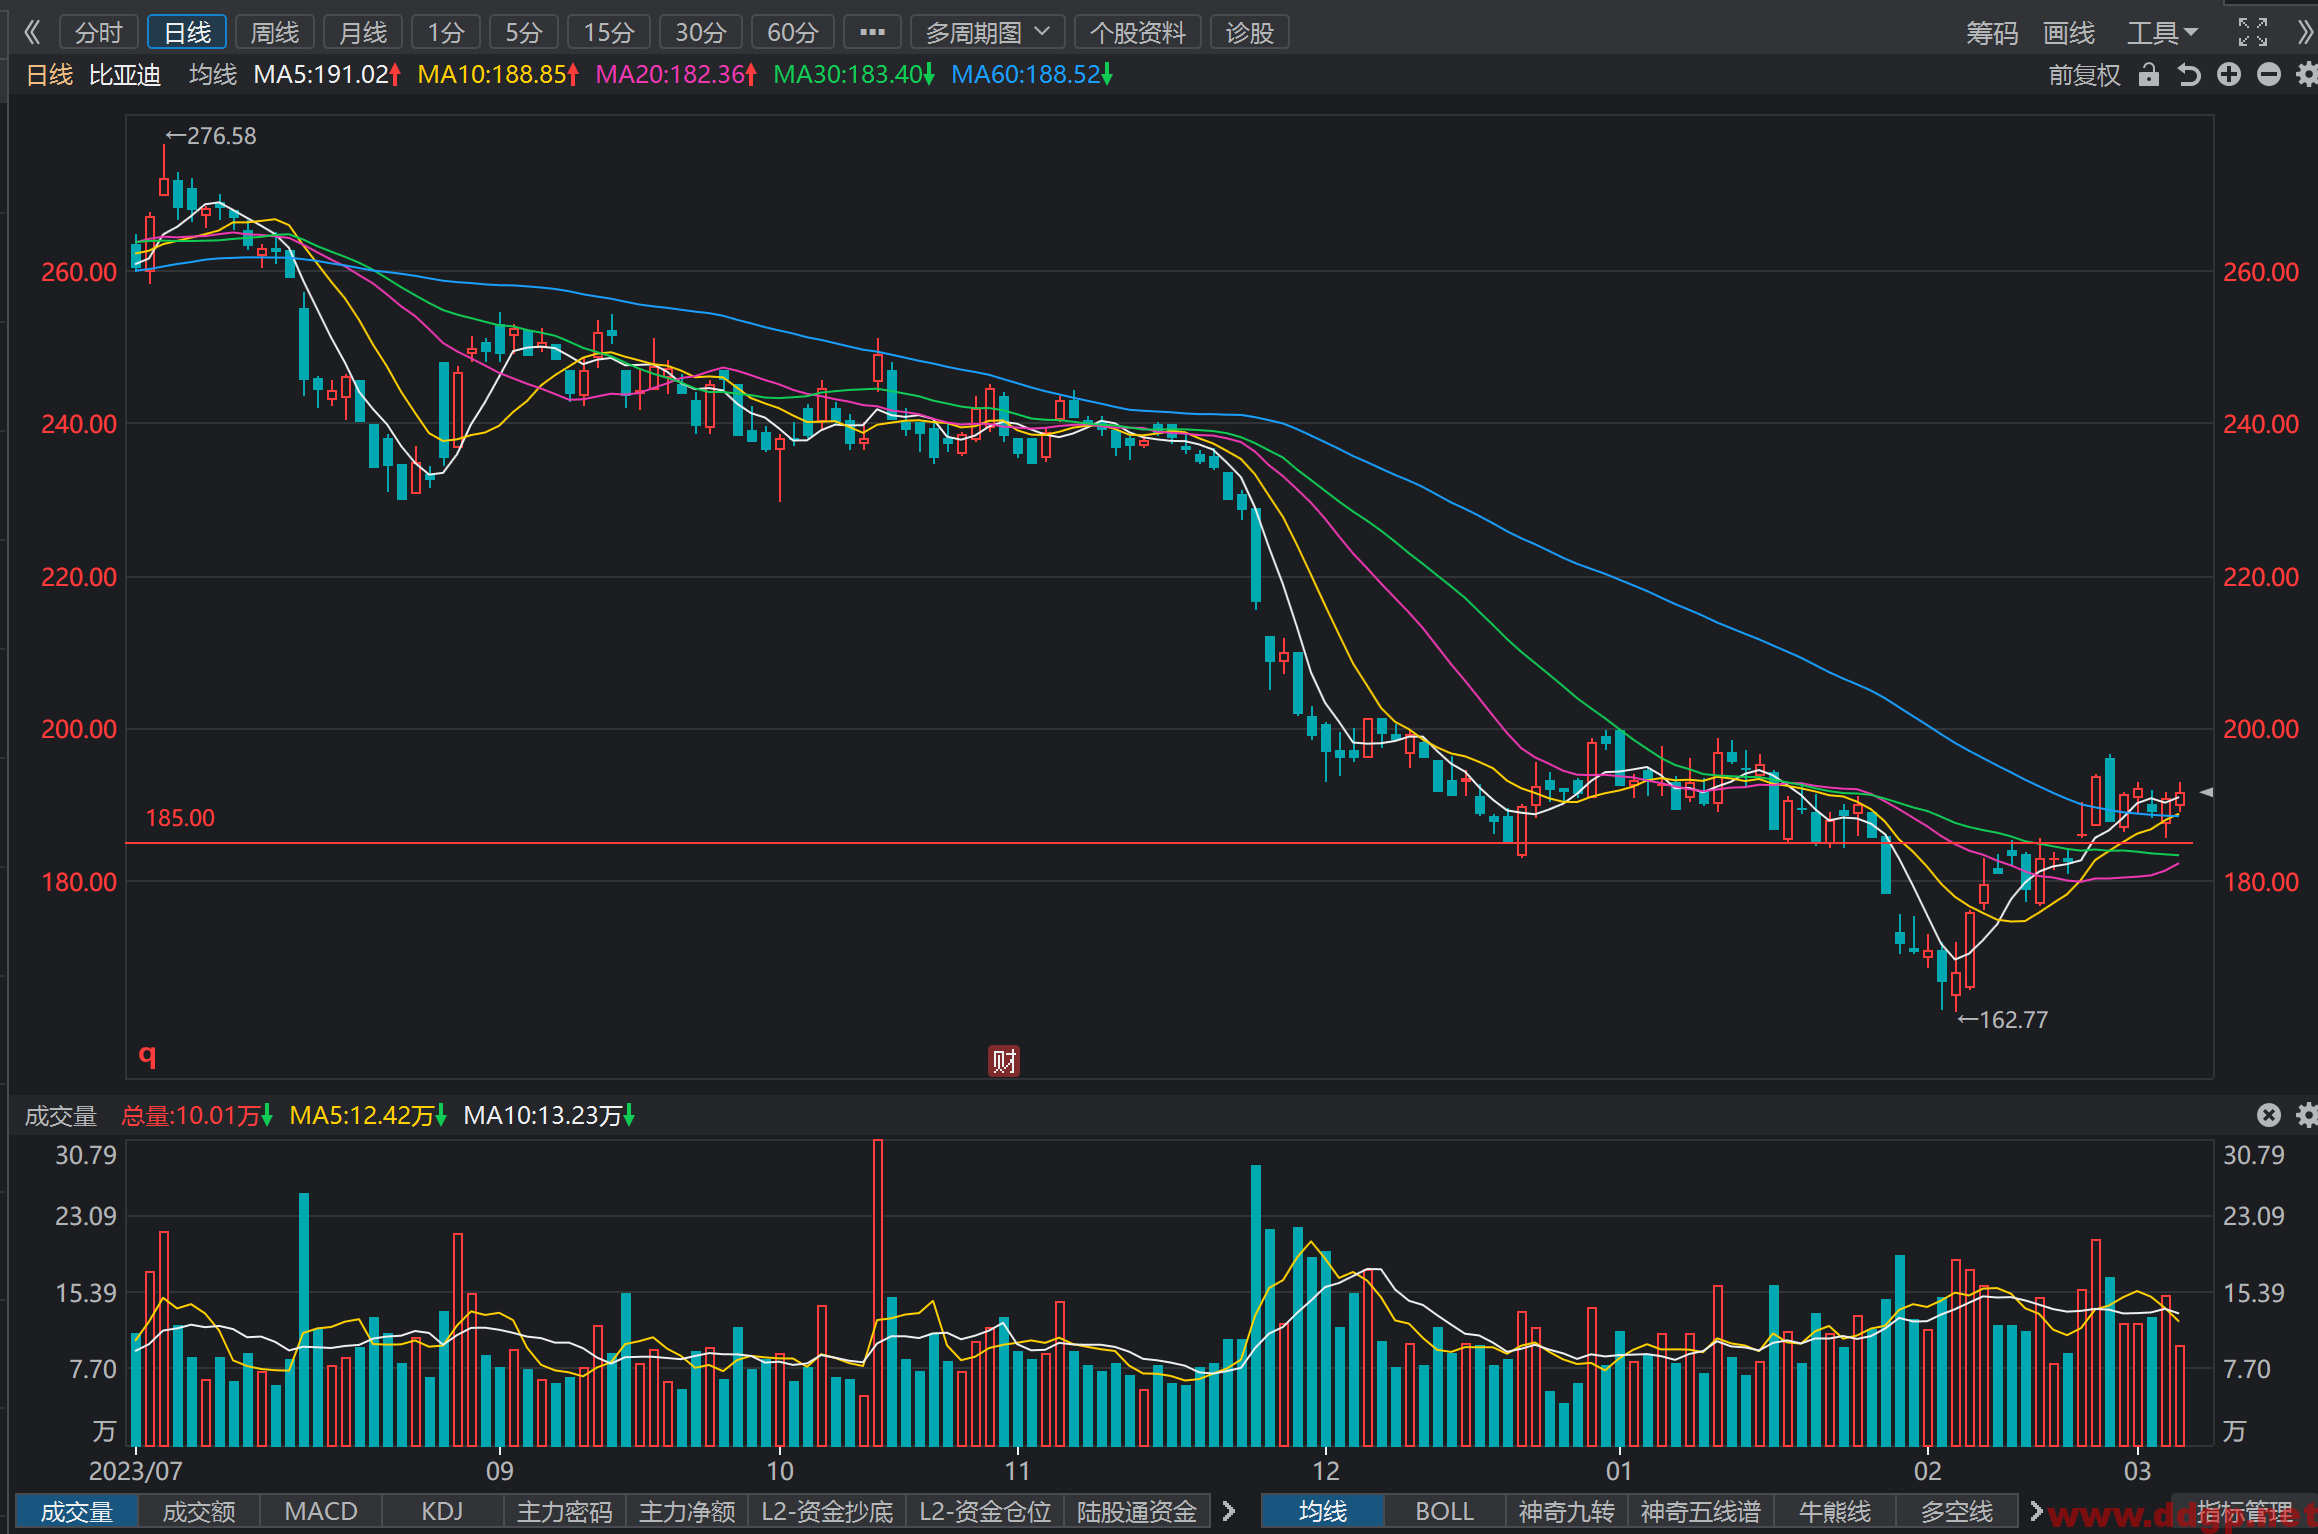Open 个股资料 stock info

pyautogui.click(x=1137, y=32)
